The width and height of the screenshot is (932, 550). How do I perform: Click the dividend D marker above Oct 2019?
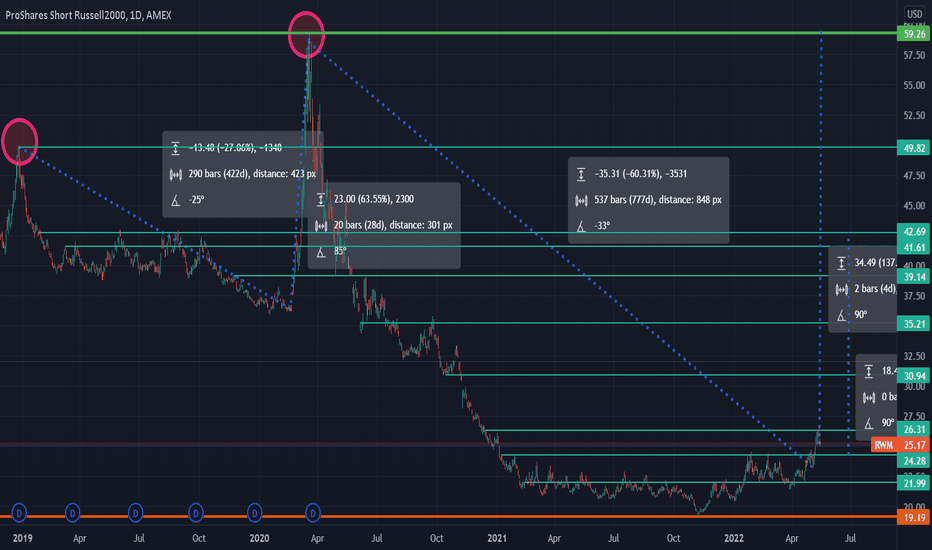click(196, 513)
